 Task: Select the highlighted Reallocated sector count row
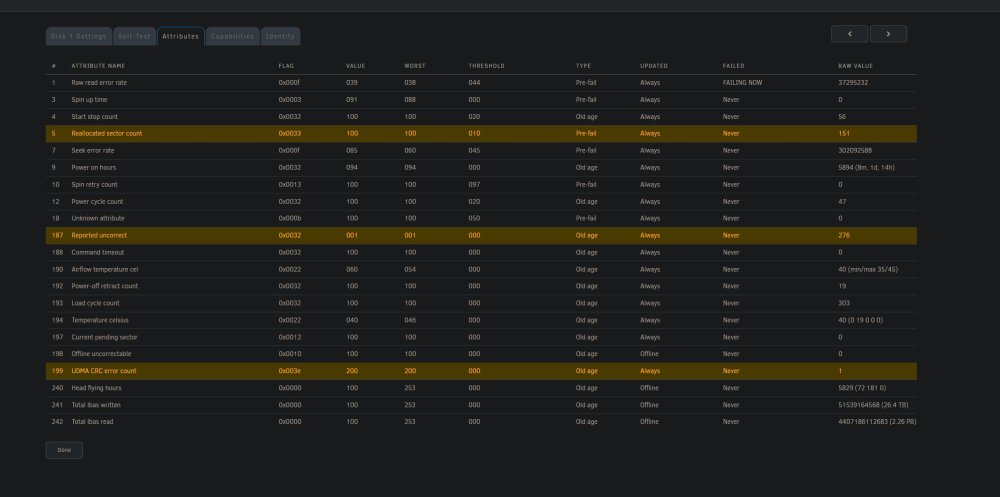coord(482,133)
